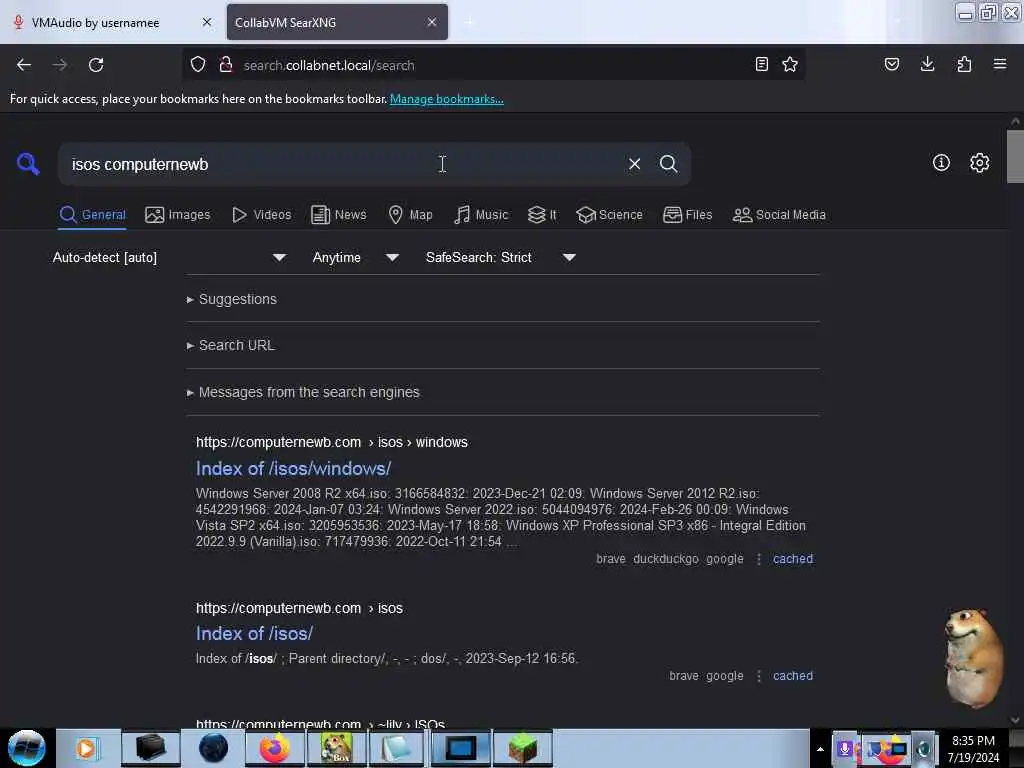Viewport: 1024px width, 768px height.
Task: Open the Sandboxie Box taskbar icon
Action: point(336,748)
